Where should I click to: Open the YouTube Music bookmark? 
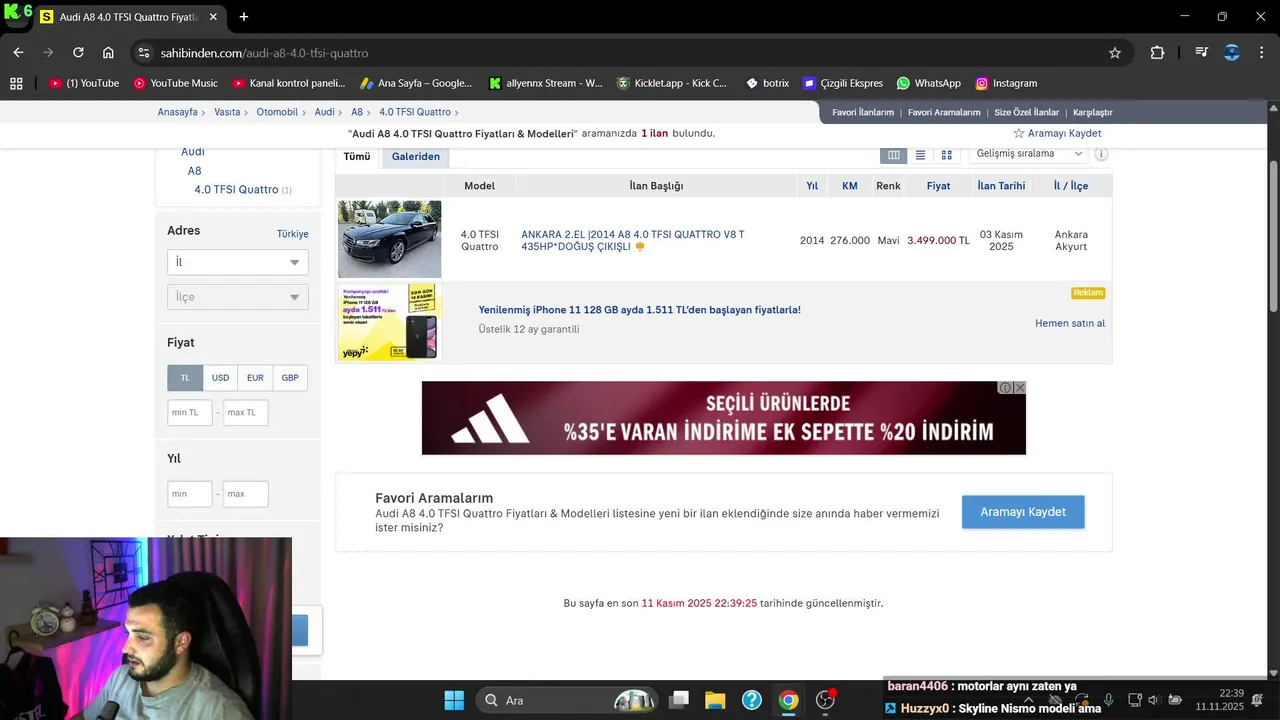[176, 83]
